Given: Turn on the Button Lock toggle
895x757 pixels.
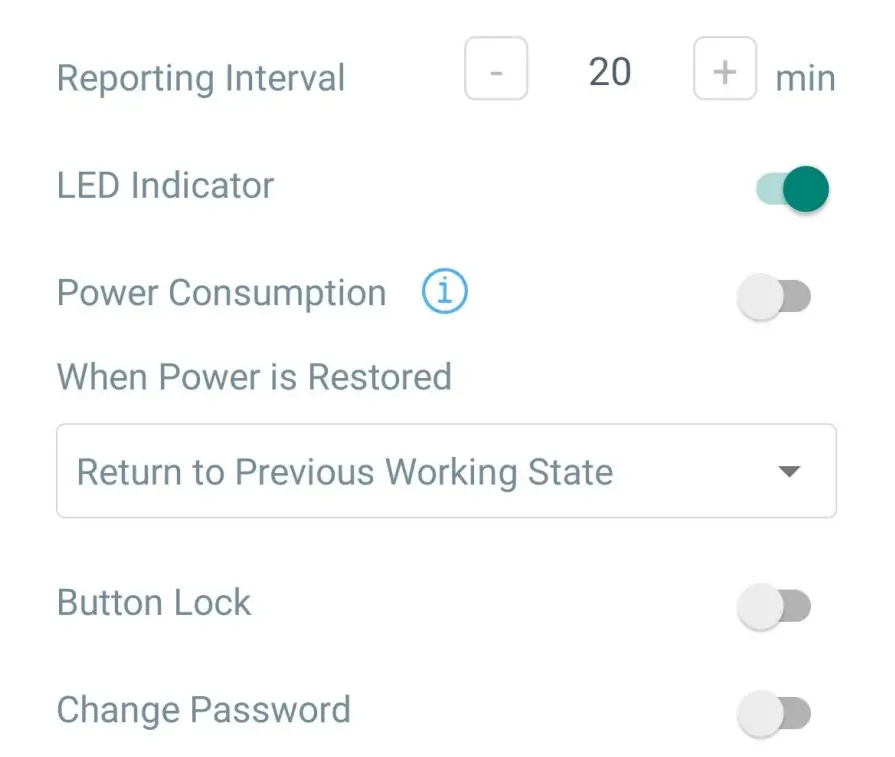Looking at the screenshot, I should [776, 603].
